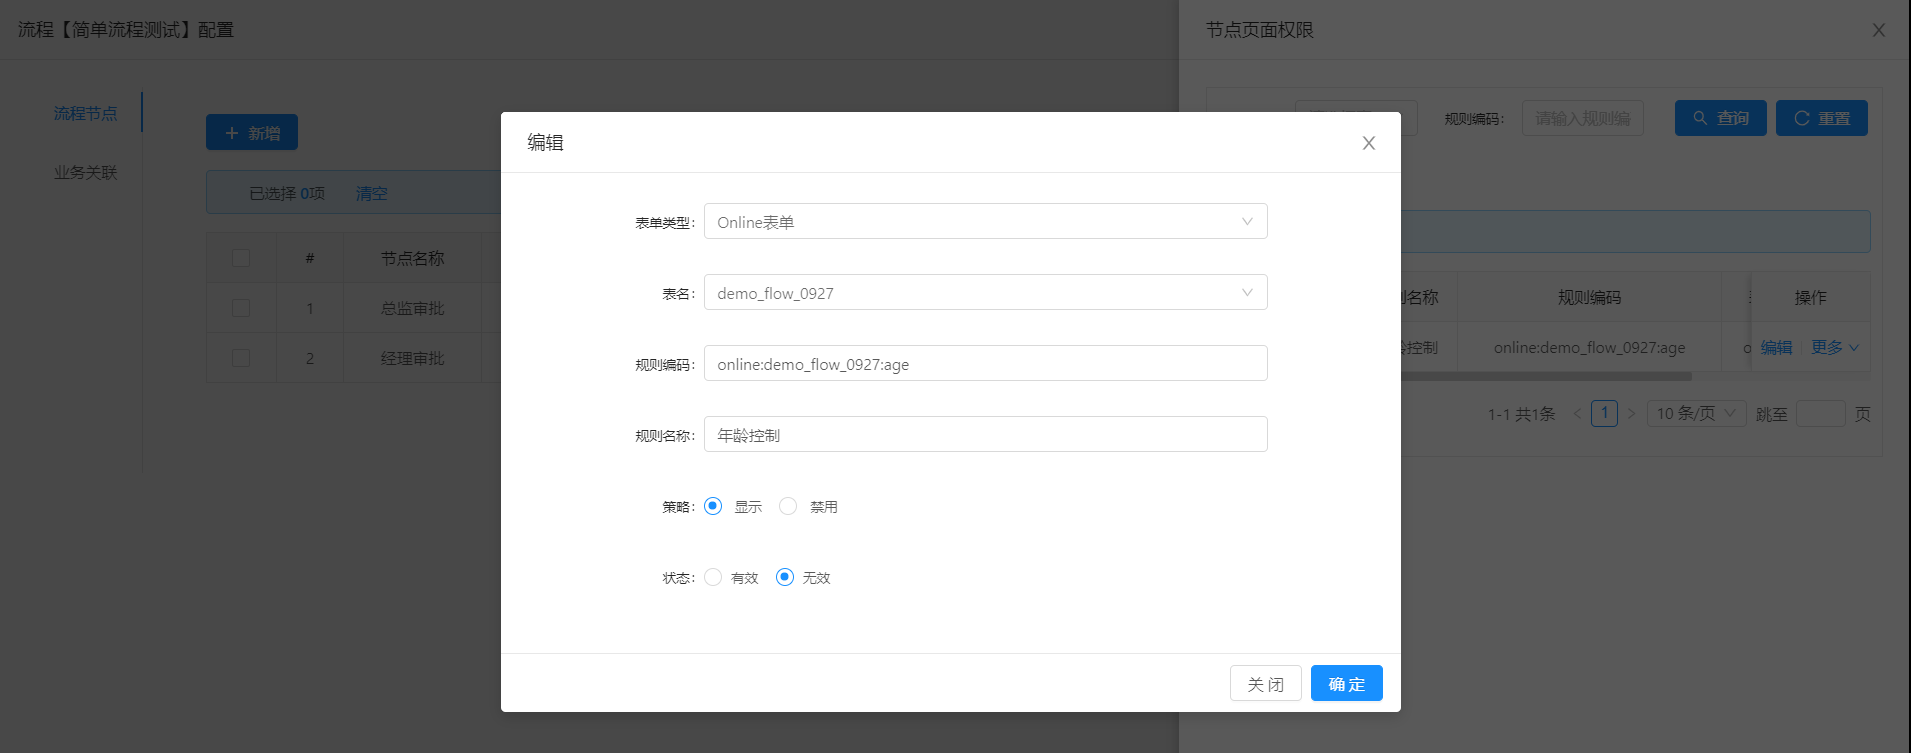Switch to 流程节点 tab
This screenshot has width=1911, height=753.
(86, 113)
